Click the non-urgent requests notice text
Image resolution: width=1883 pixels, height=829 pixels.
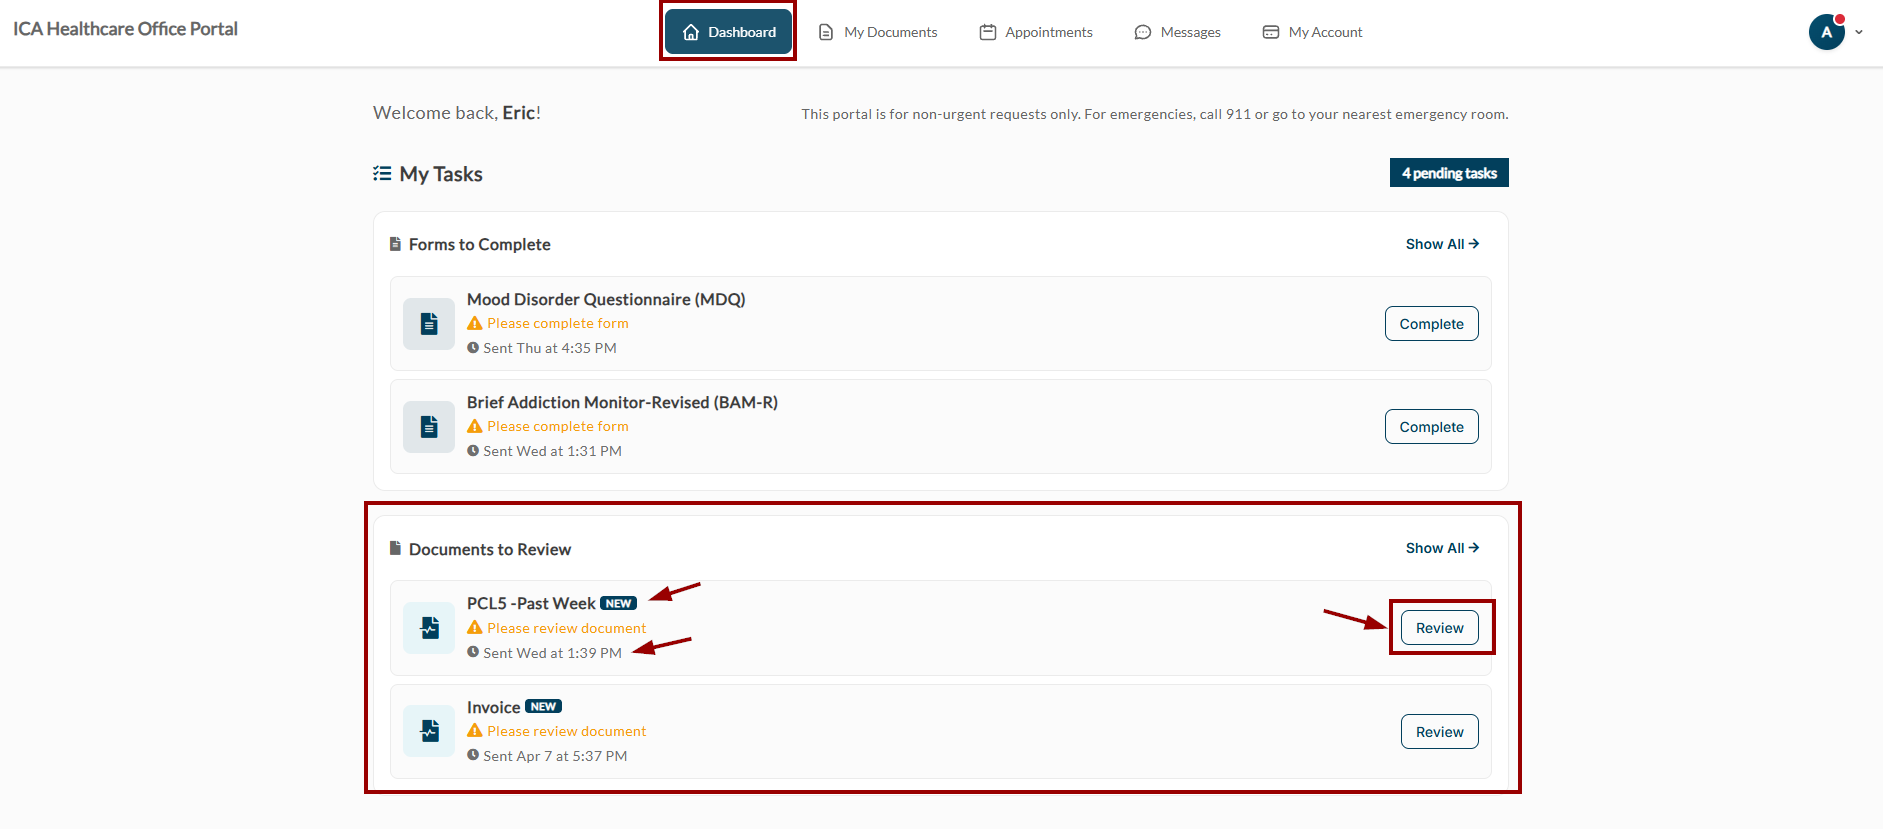(1155, 114)
